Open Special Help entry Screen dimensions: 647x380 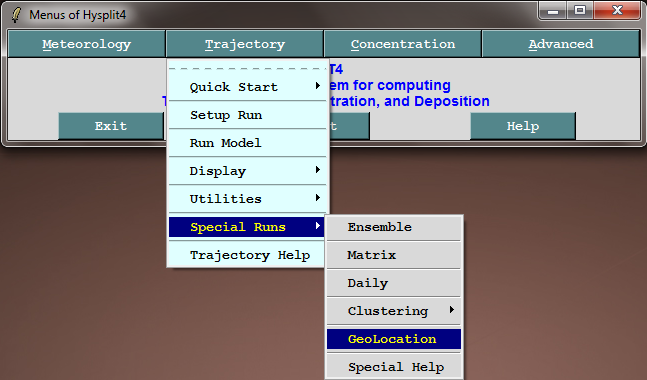tap(394, 367)
